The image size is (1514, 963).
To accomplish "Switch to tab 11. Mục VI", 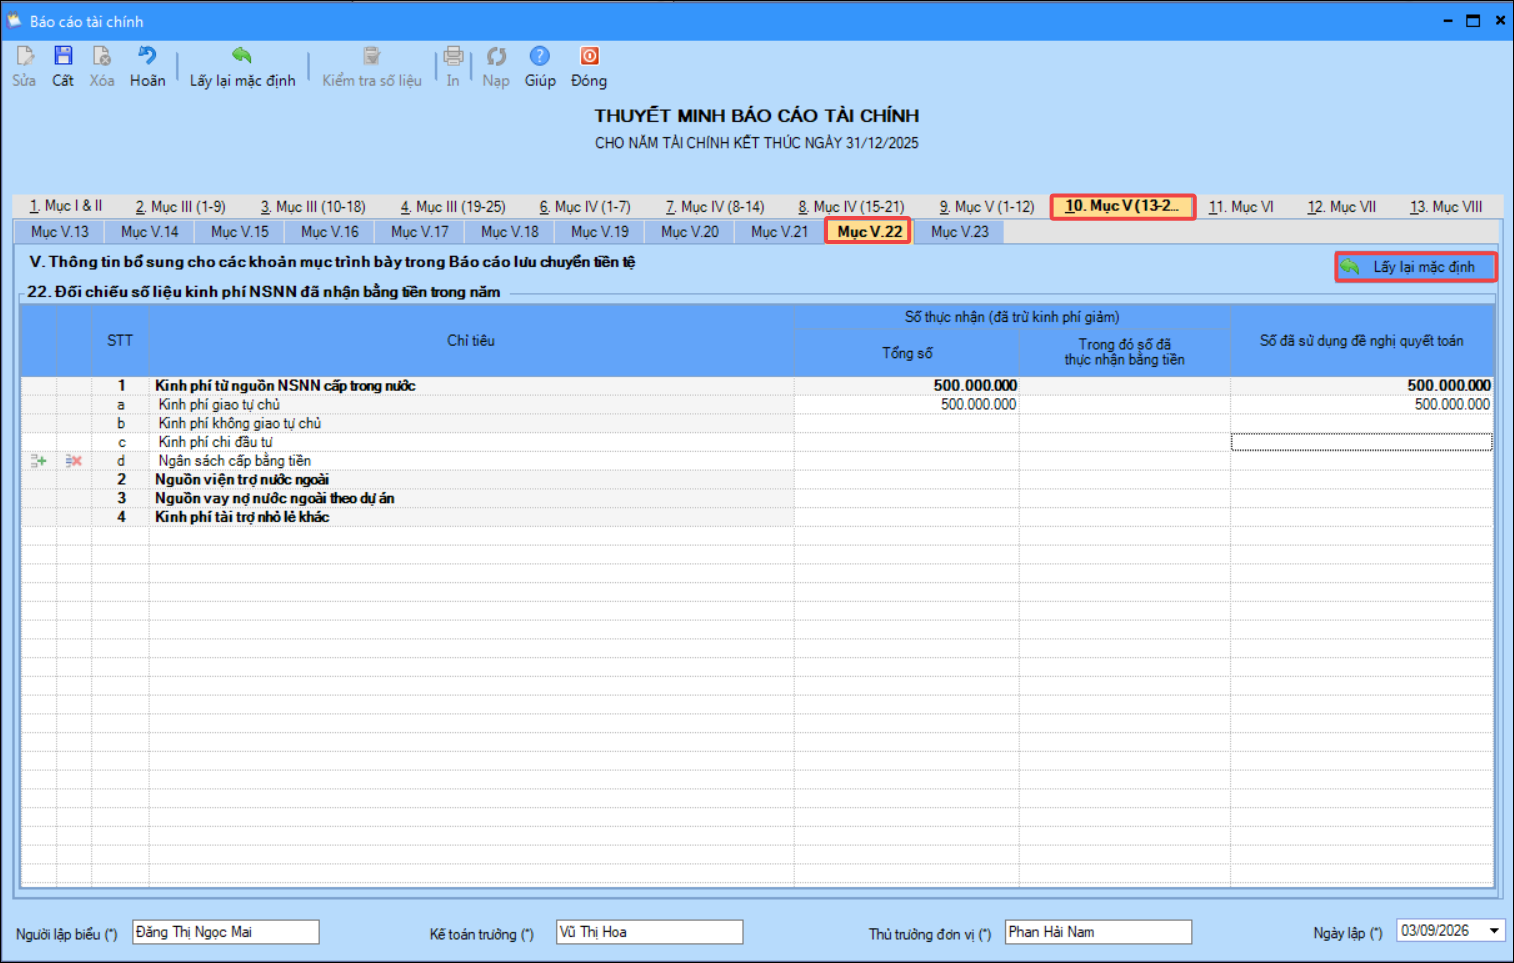I will point(1241,207).
